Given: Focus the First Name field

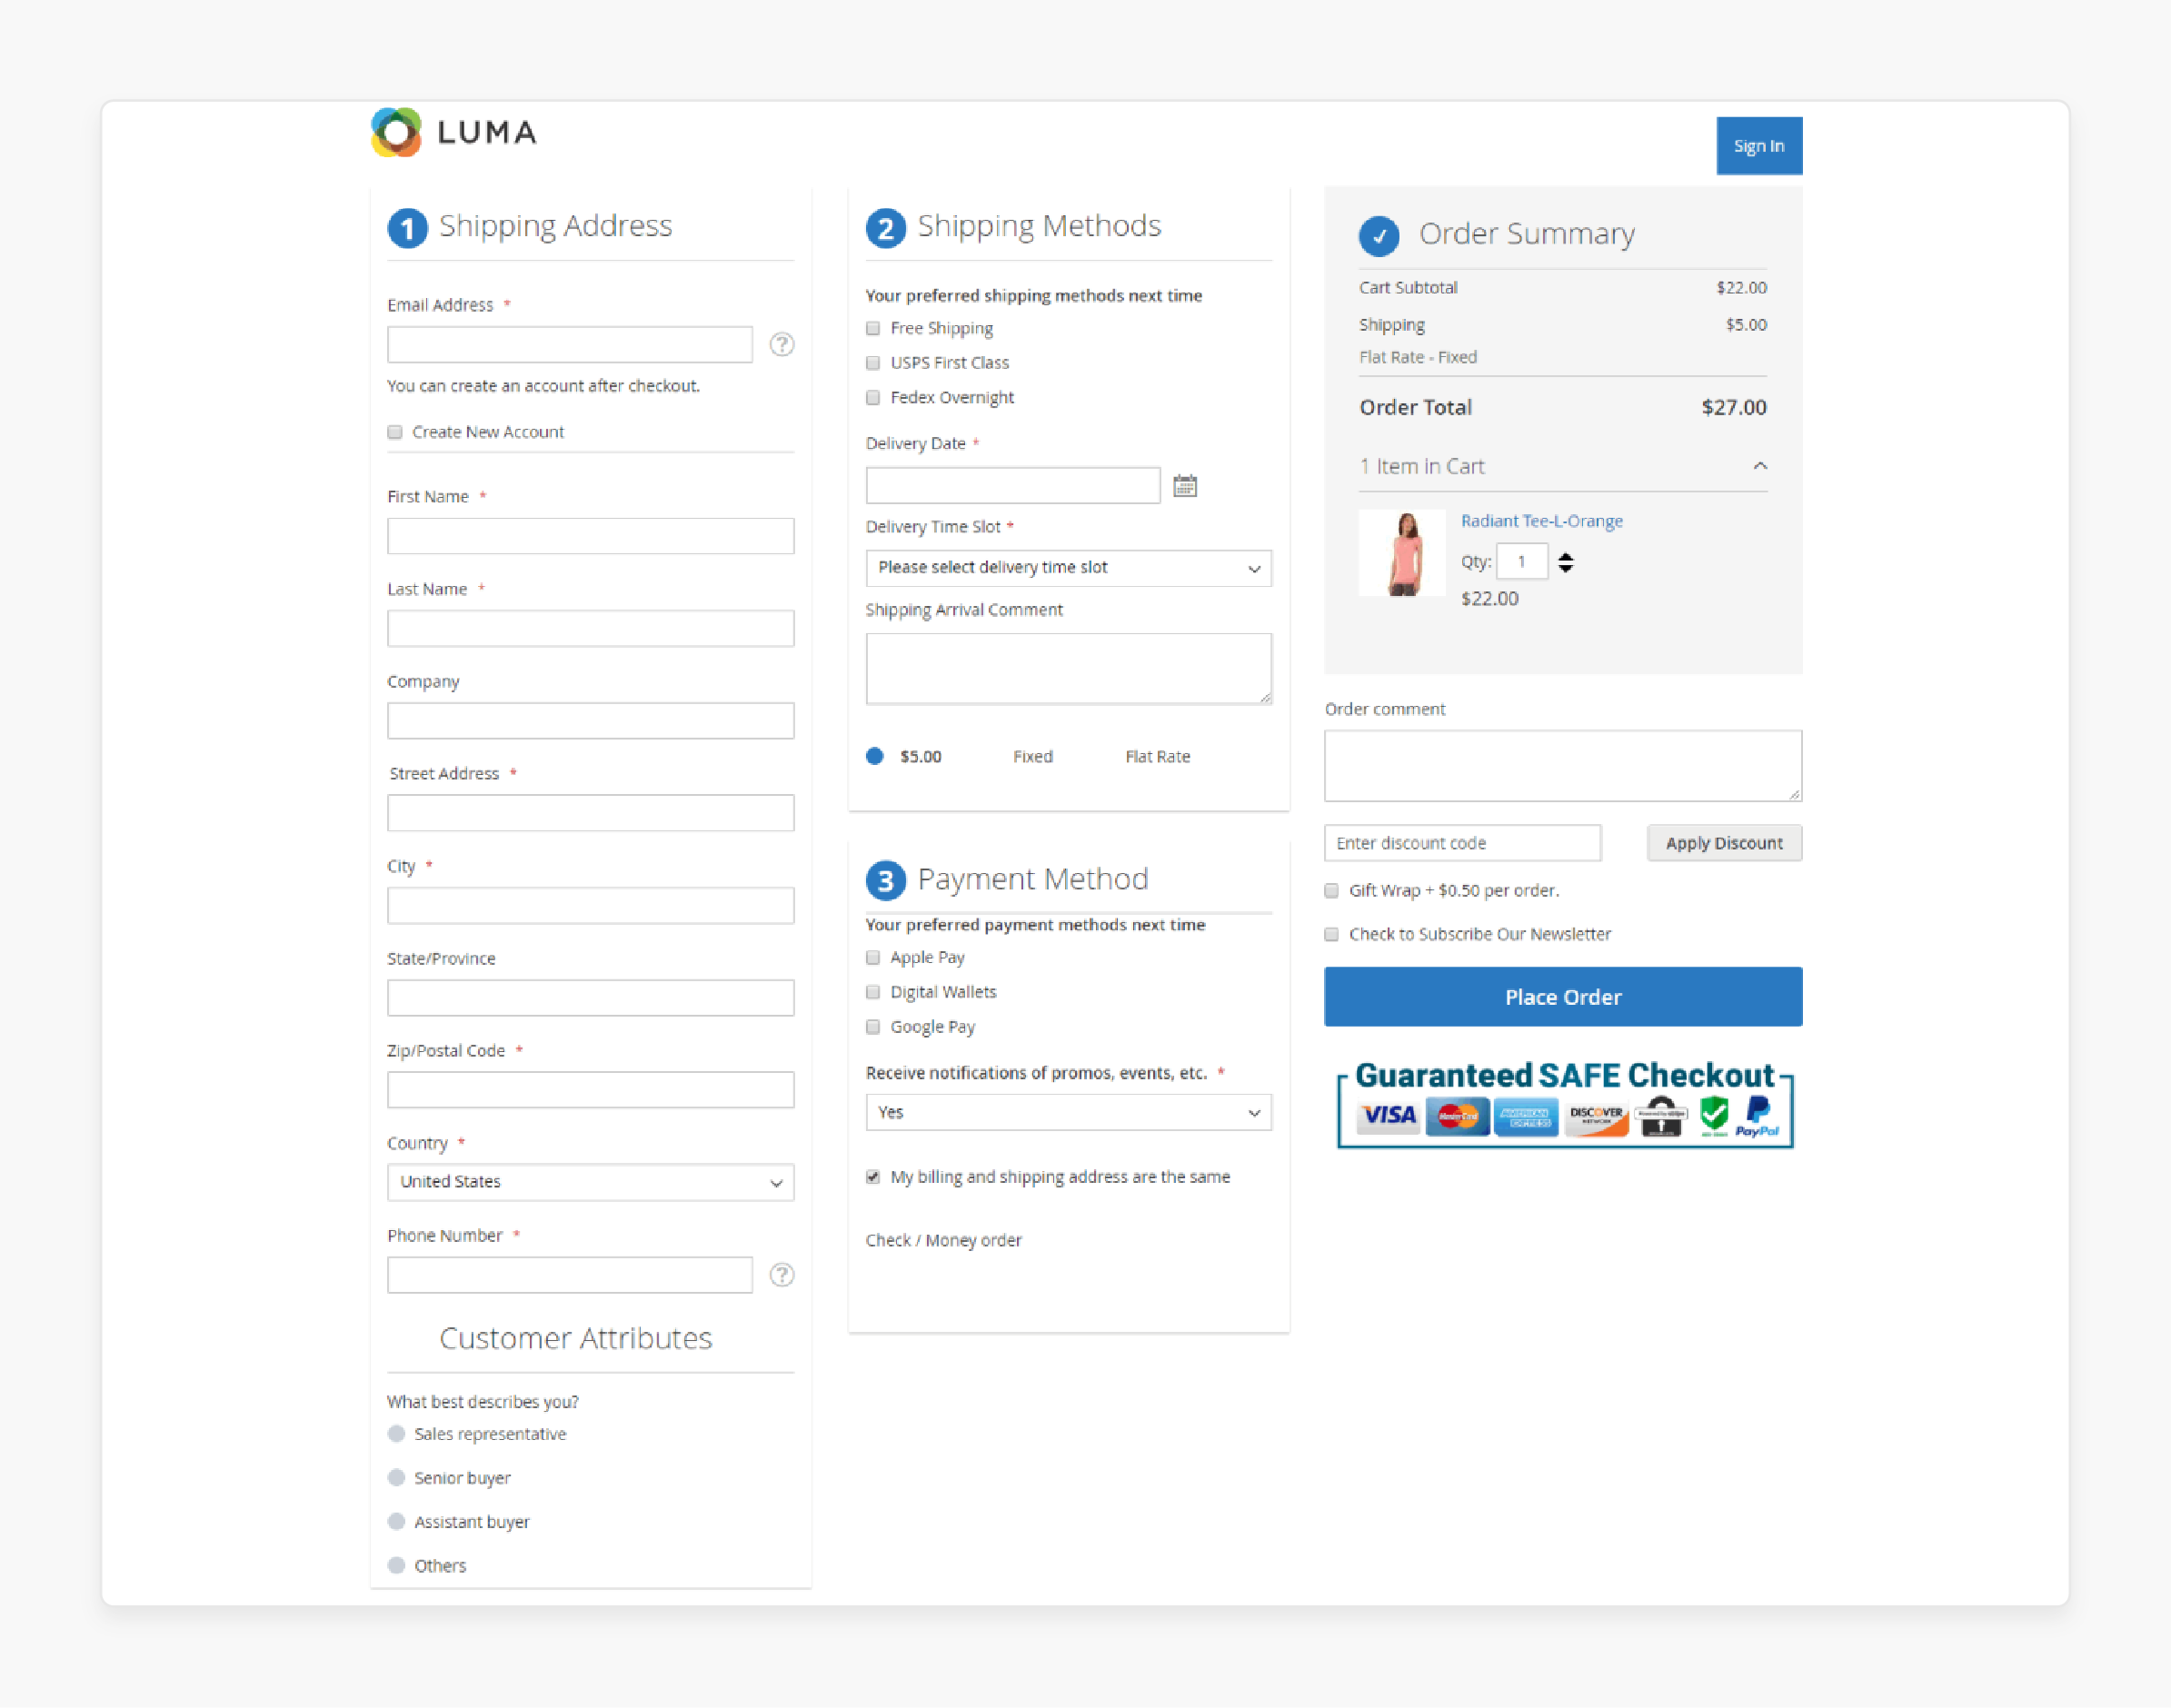Looking at the screenshot, I should pyautogui.click(x=591, y=536).
